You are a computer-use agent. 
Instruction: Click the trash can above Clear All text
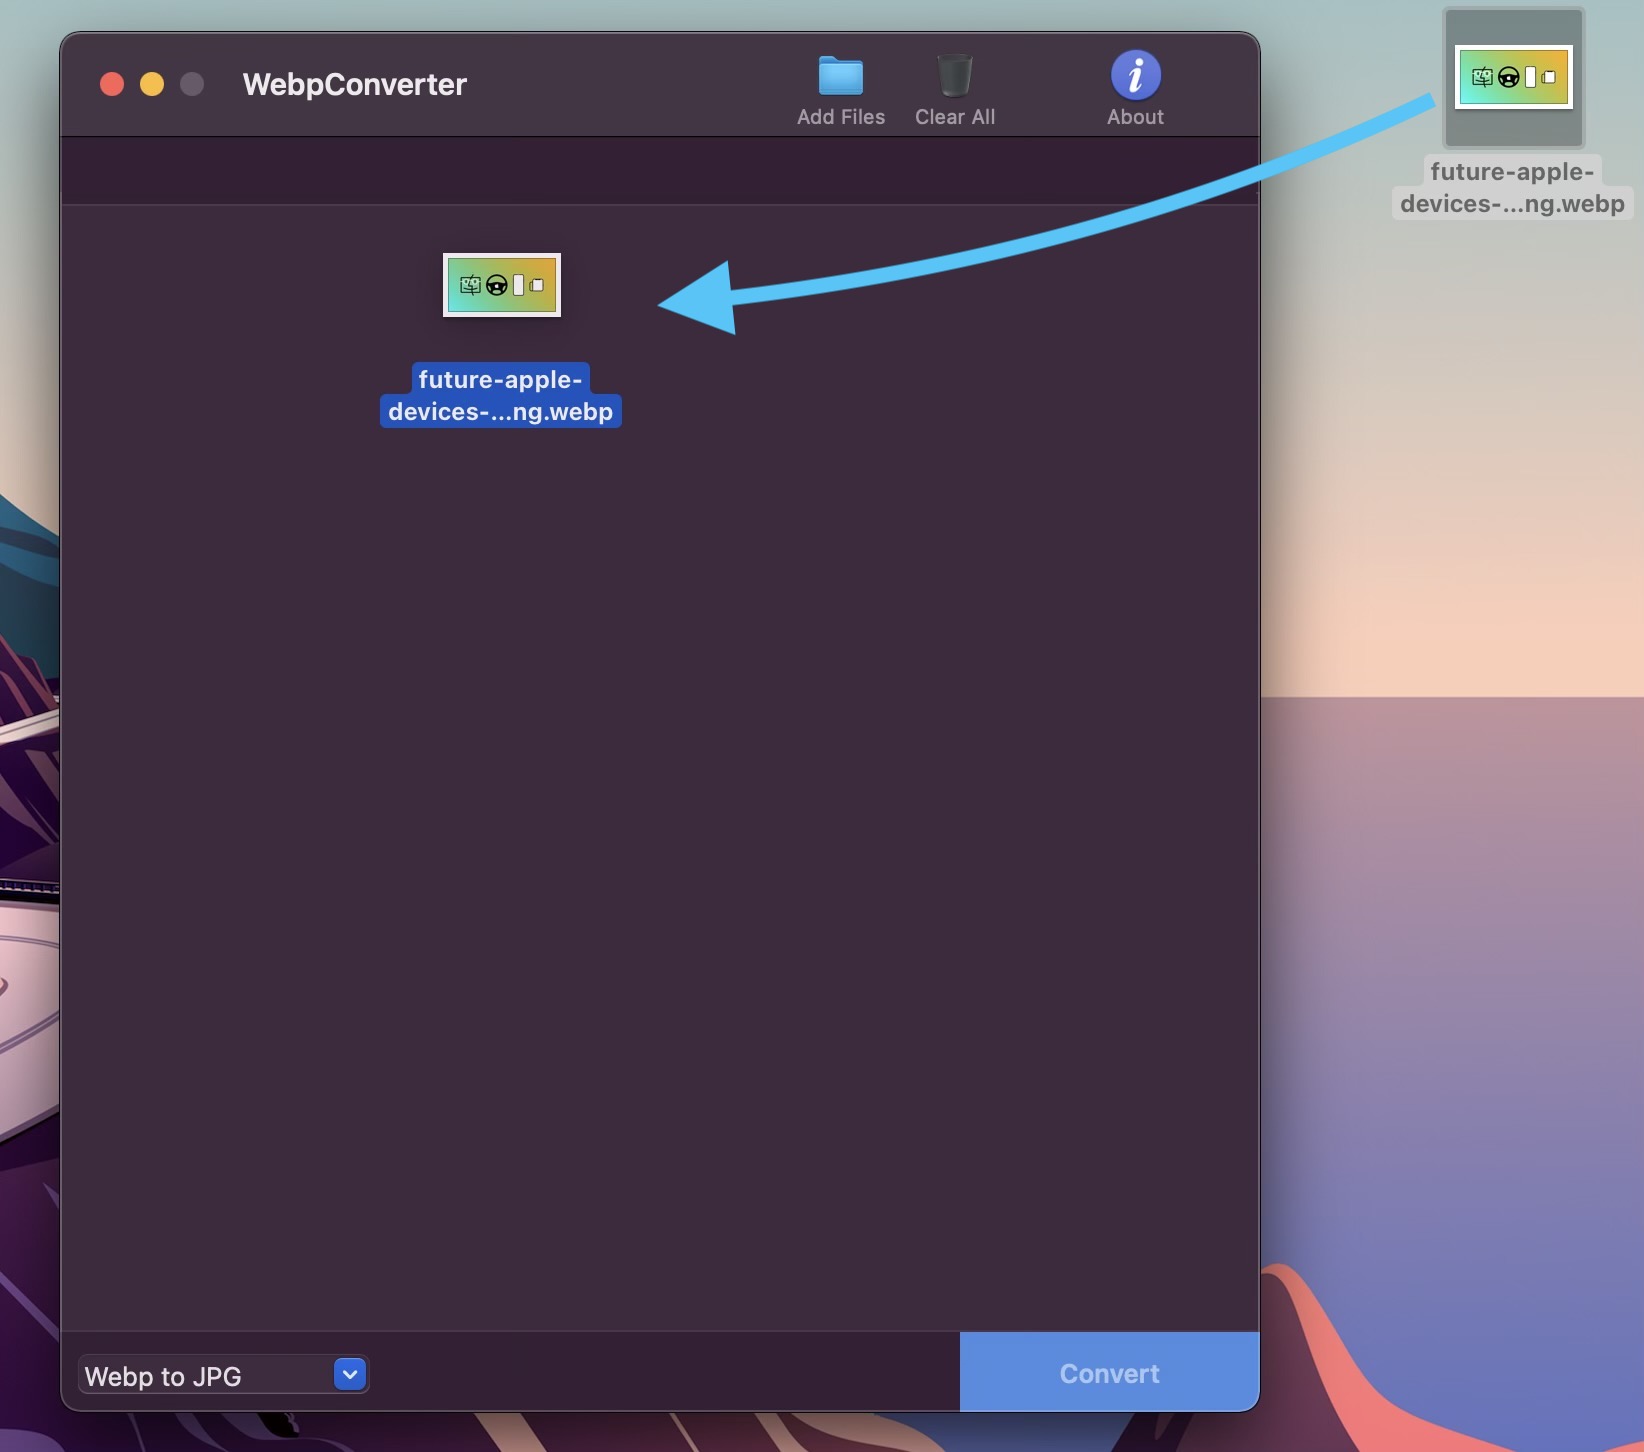pyautogui.click(x=954, y=76)
